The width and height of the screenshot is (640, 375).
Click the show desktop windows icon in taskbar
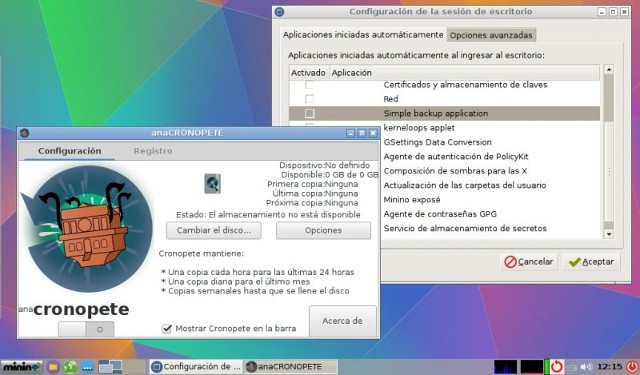tap(110, 367)
